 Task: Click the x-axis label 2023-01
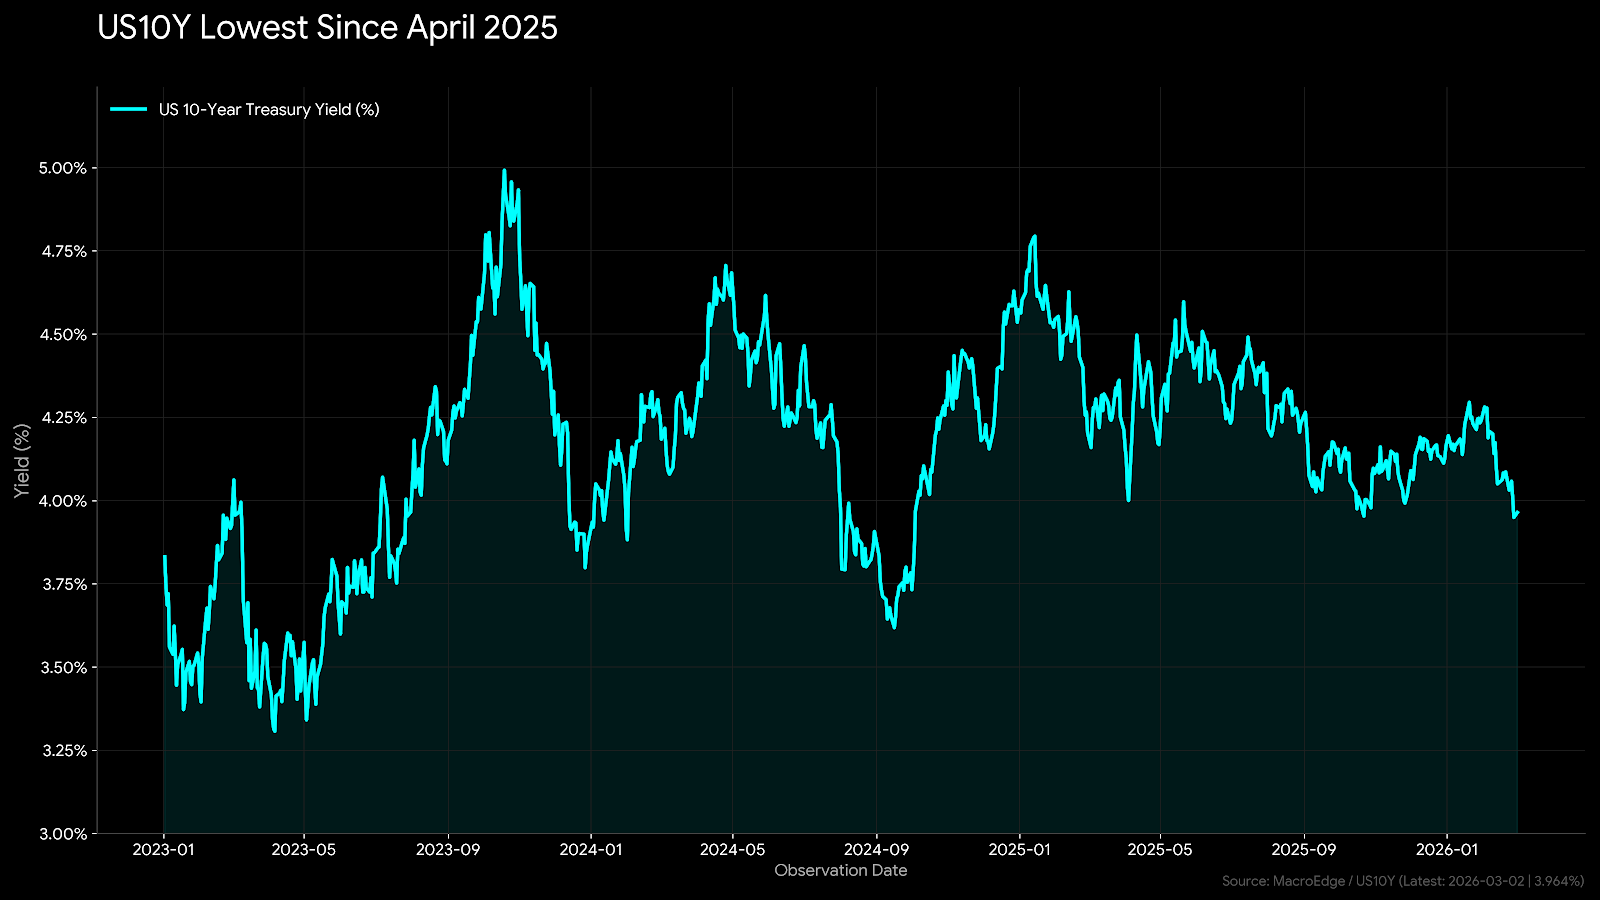(163, 850)
